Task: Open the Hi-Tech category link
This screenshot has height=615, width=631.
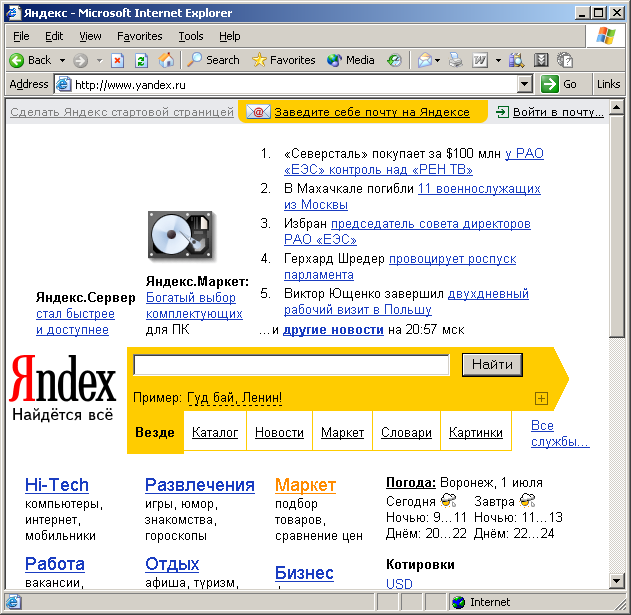Action: pos(57,485)
